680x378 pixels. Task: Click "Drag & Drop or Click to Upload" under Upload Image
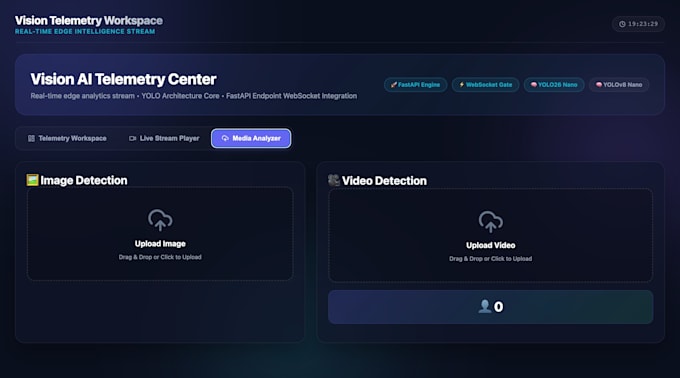point(160,257)
